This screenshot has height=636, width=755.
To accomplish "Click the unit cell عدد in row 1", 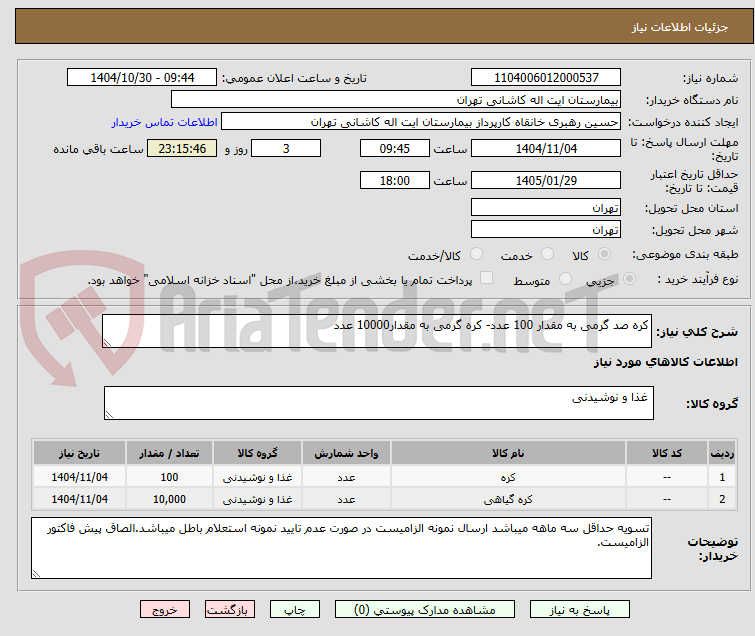I will [346, 477].
